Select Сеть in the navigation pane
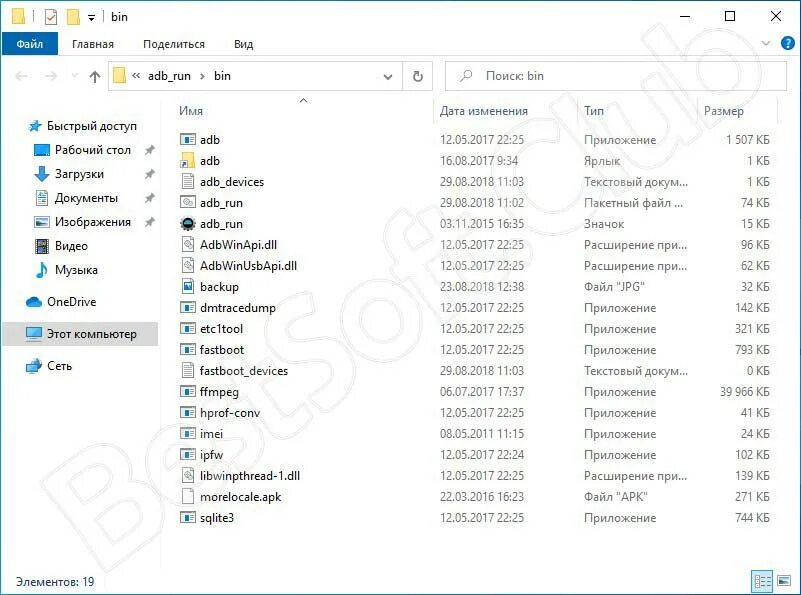 point(59,366)
